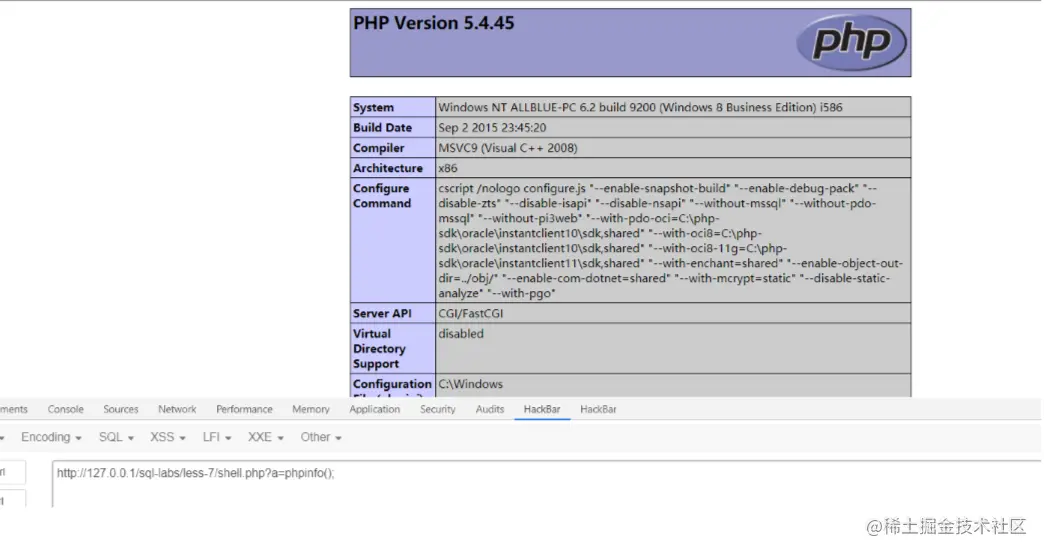Screen dimensions: 1044x554
Task: Click the PHP logo in header
Action: coord(851,42)
